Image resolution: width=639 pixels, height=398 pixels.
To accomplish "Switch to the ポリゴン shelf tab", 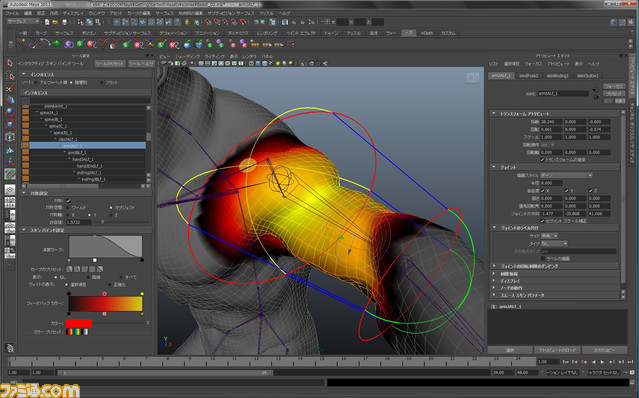I will [88, 33].
